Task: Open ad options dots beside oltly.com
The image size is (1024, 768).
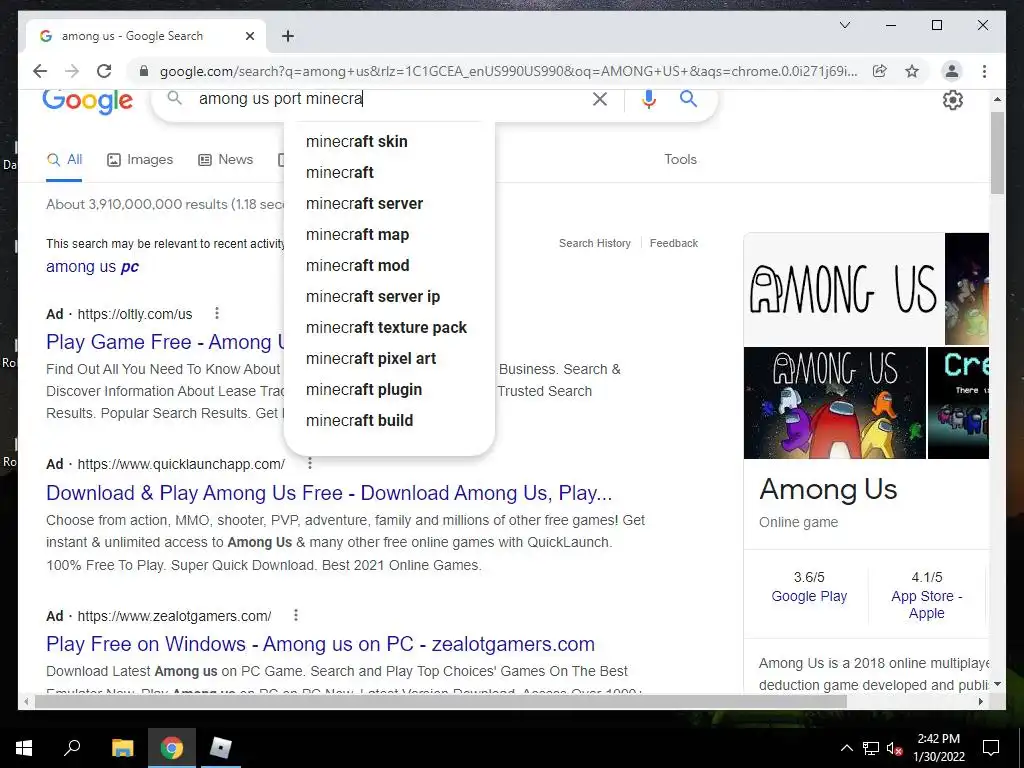Action: 217,313
